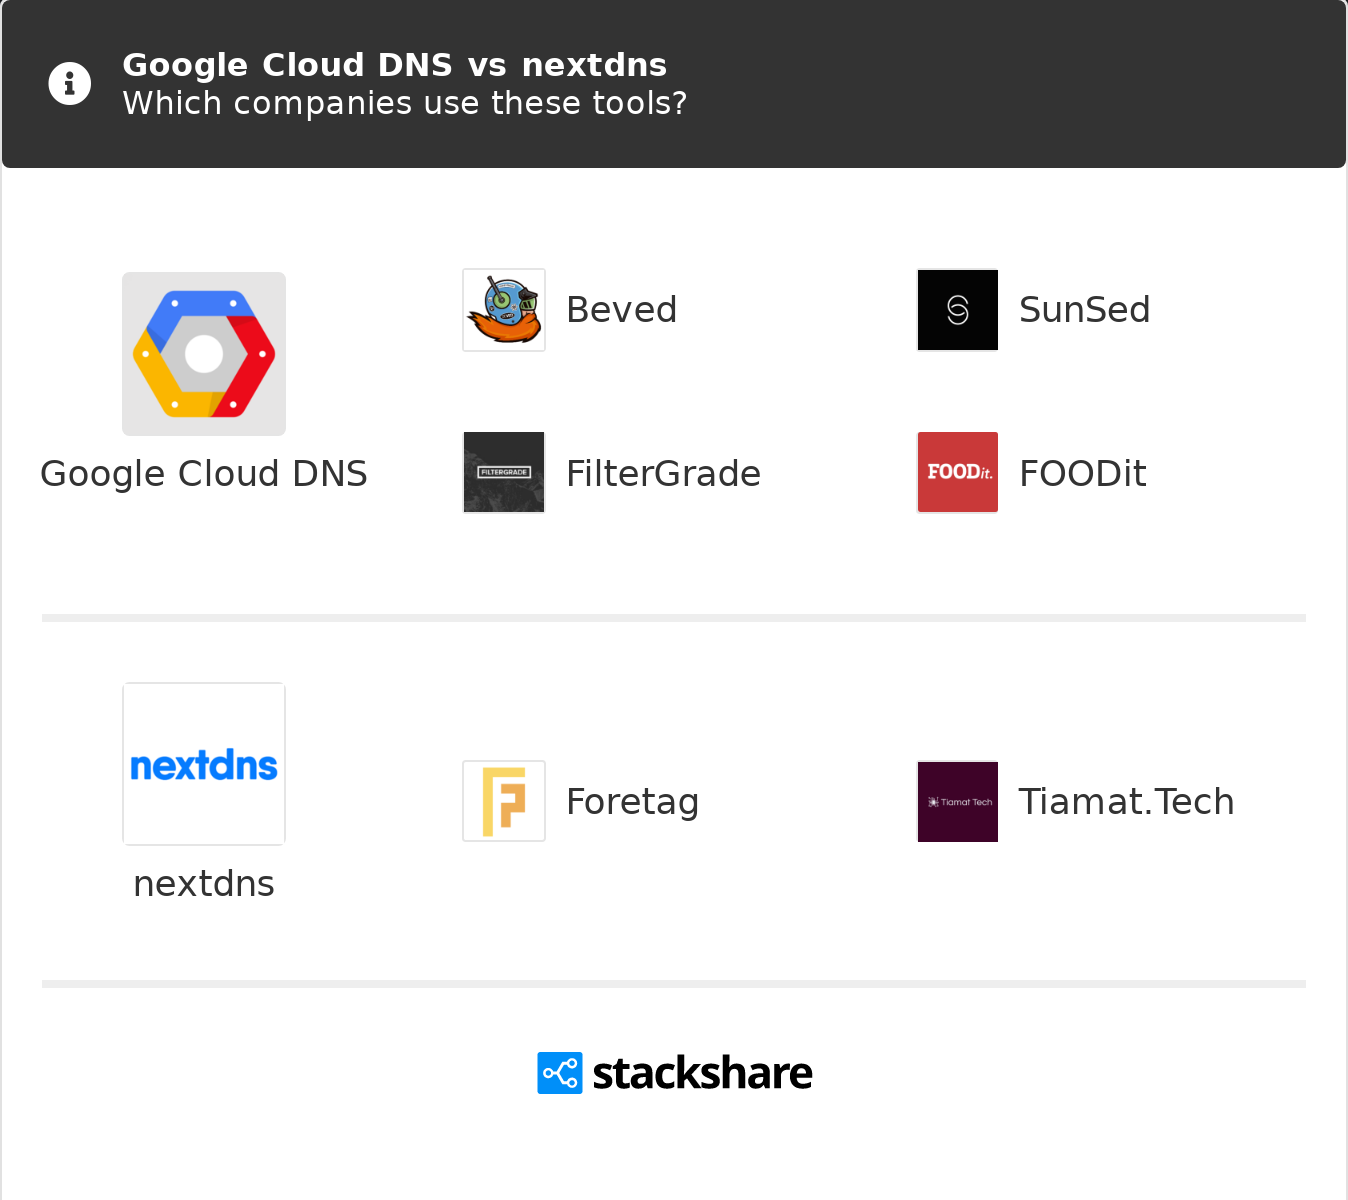Click the FOODit company name
The width and height of the screenshot is (1348, 1200).
pyautogui.click(x=1082, y=474)
